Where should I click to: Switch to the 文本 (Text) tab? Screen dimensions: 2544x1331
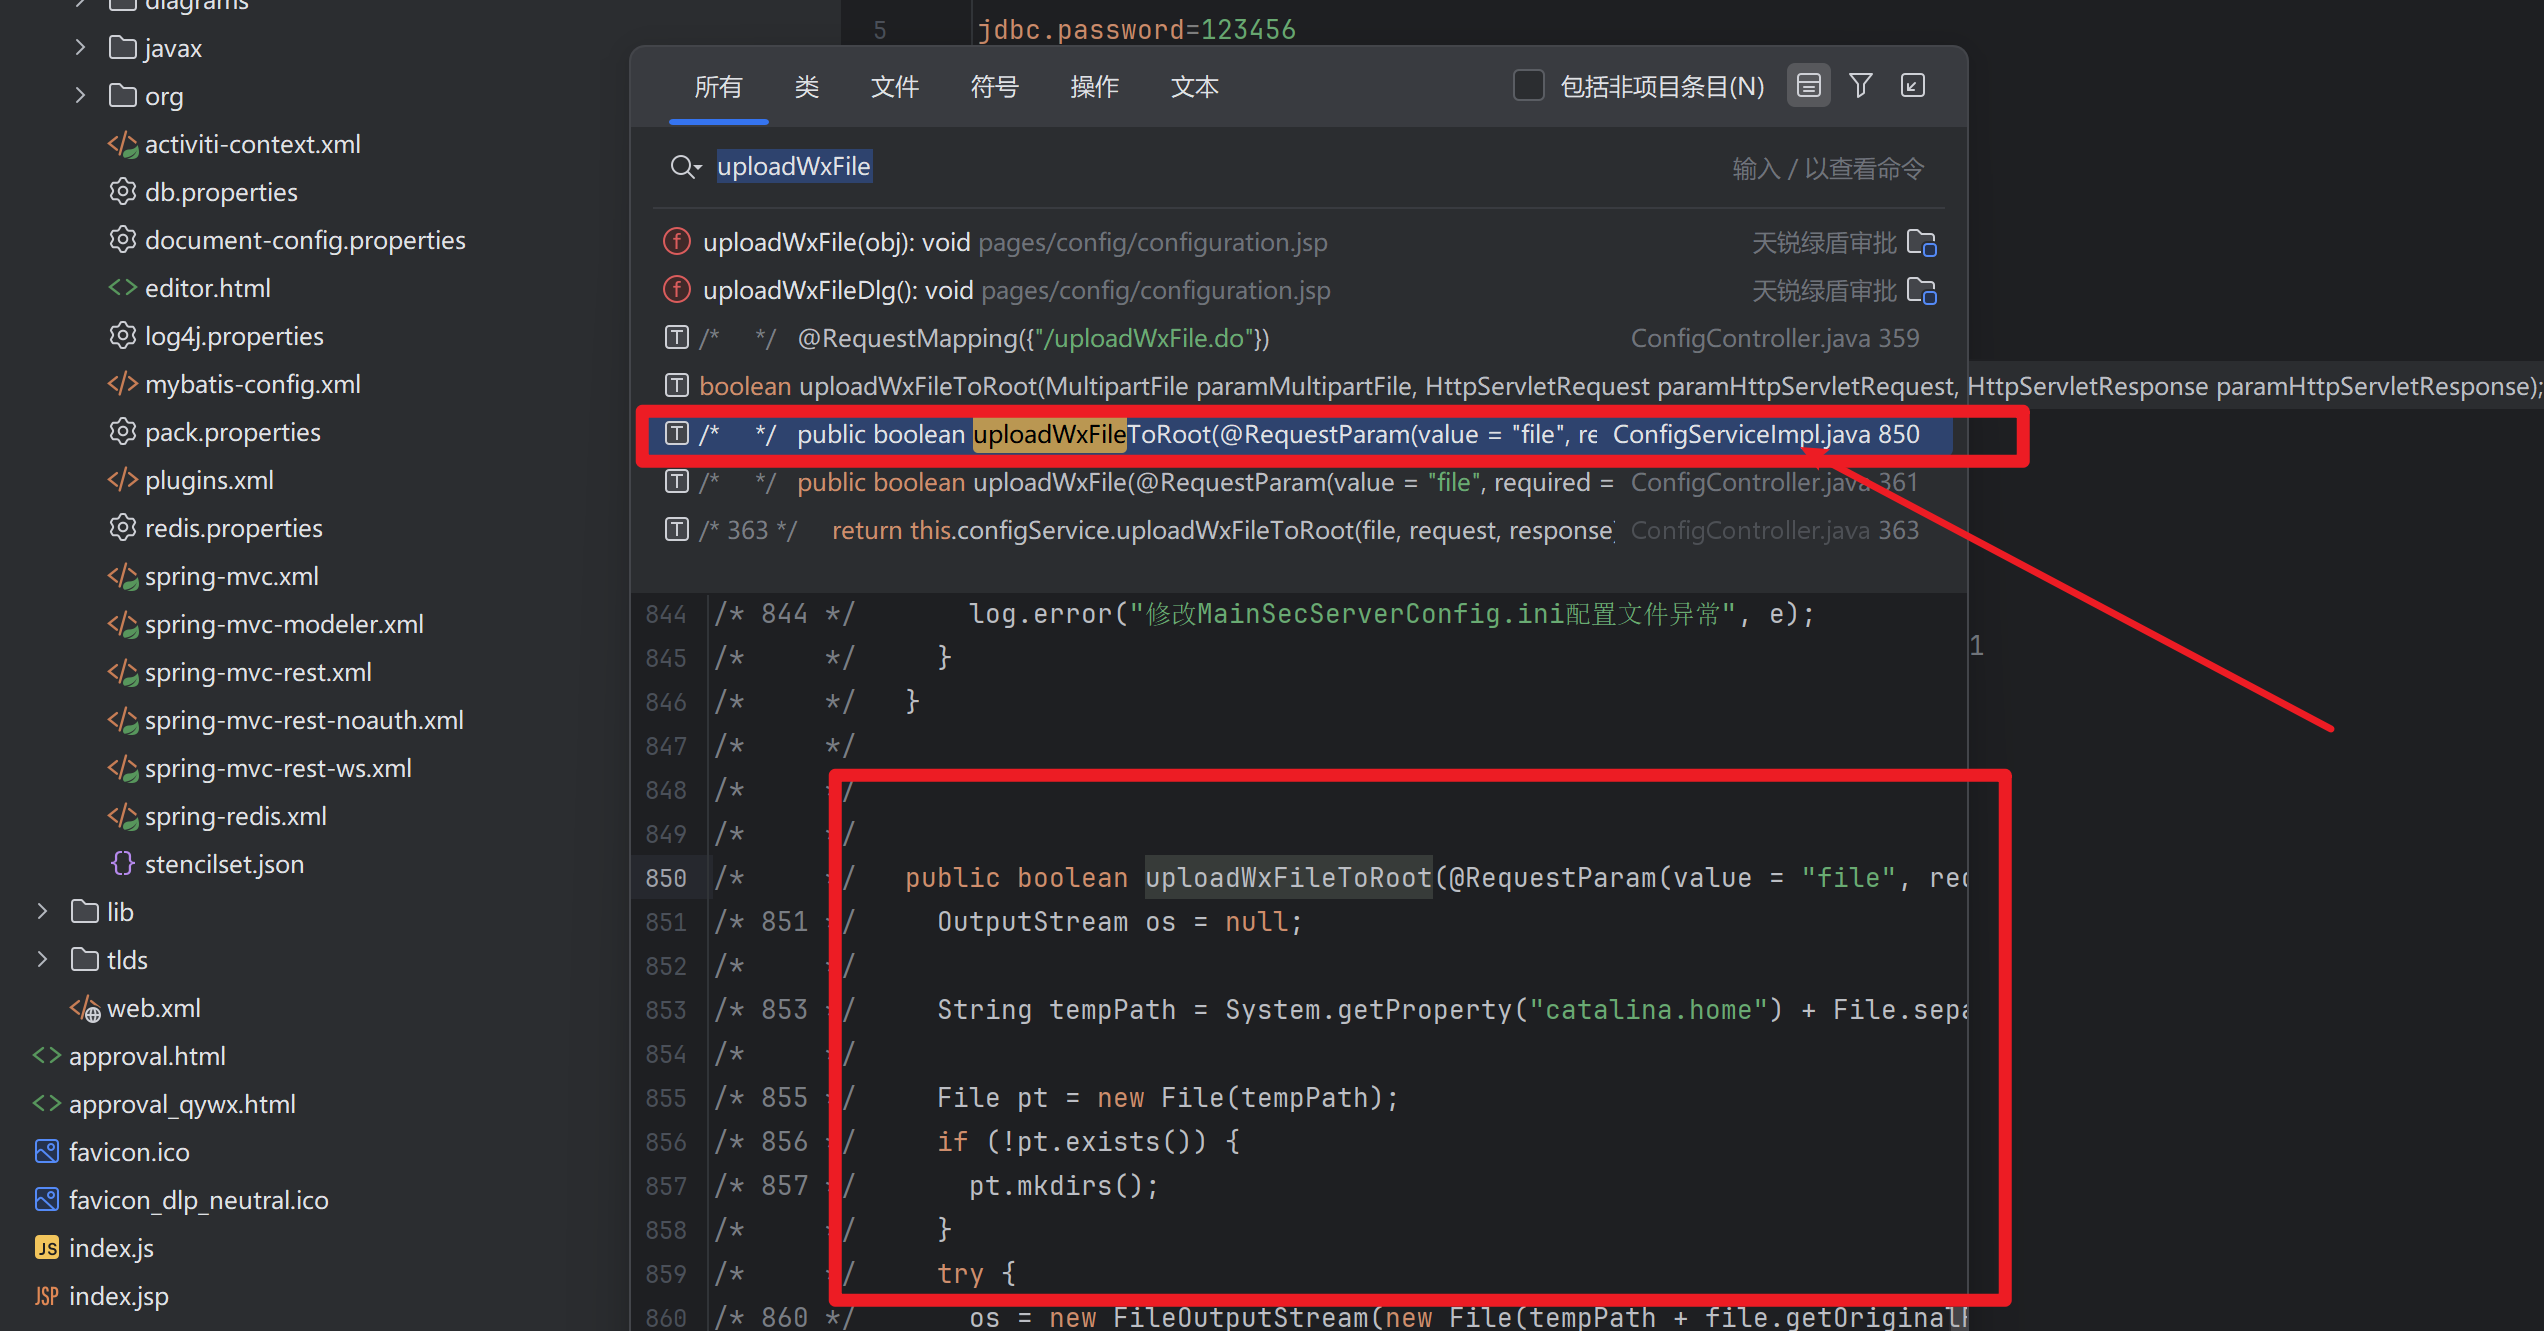(1194, 87)
